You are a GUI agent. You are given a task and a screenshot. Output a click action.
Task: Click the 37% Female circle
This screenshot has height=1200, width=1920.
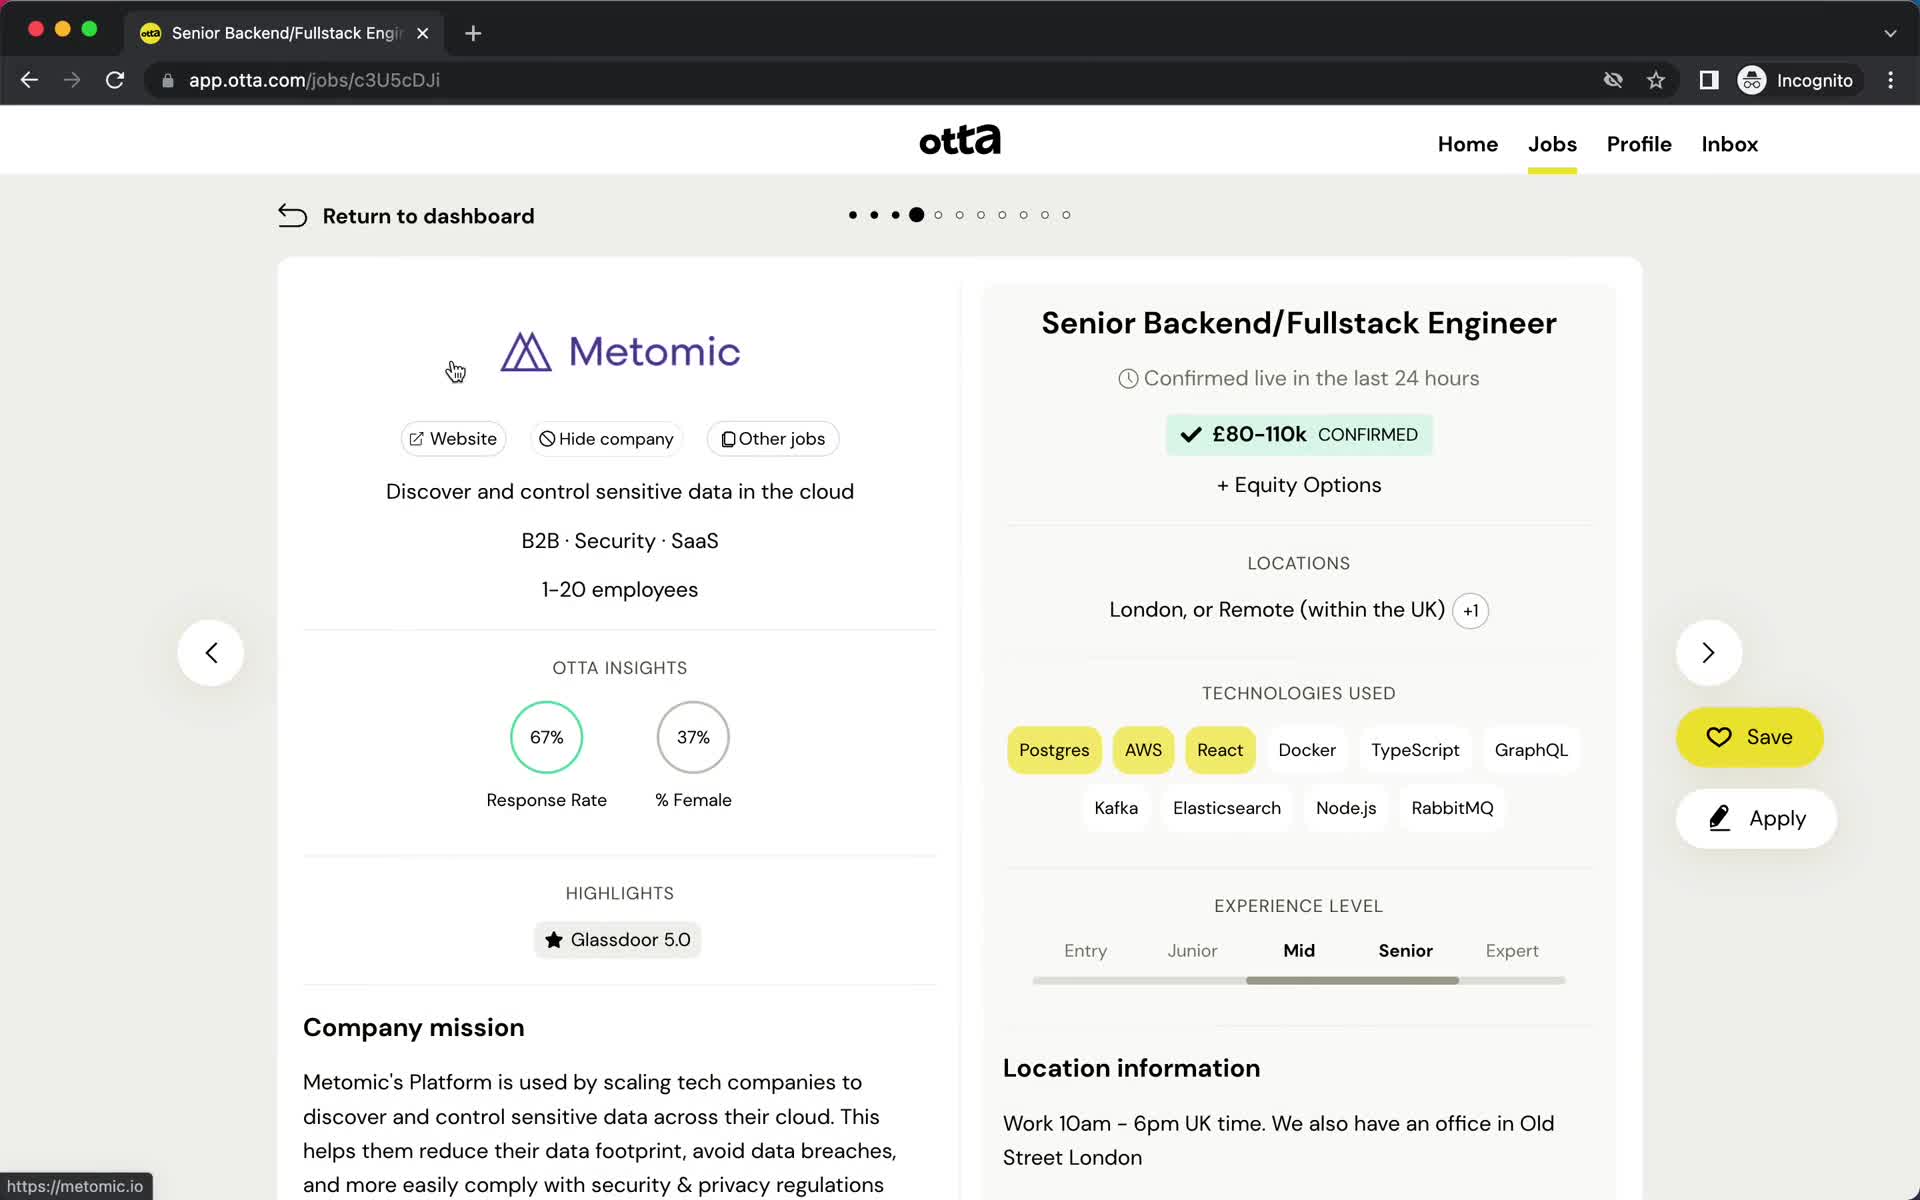(x=693, y=737)
